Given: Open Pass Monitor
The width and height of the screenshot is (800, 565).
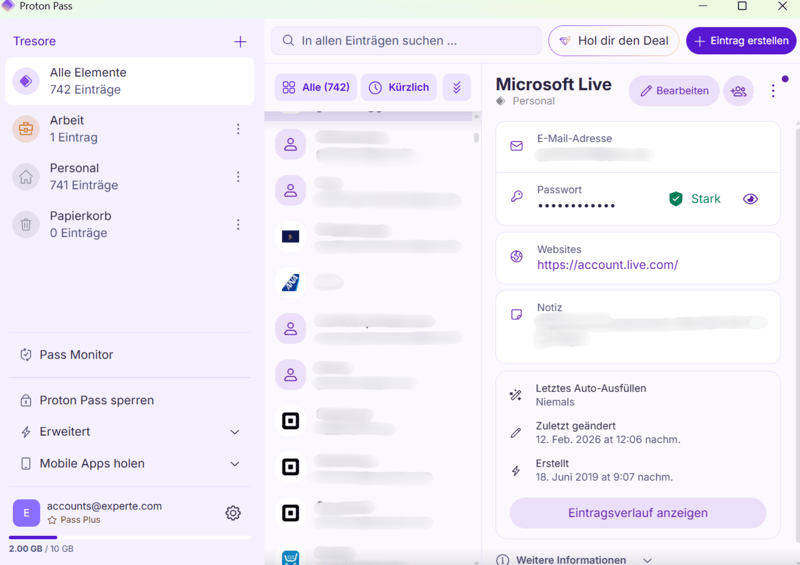Looking at the screenshot, I should click(x=76, y=355).
